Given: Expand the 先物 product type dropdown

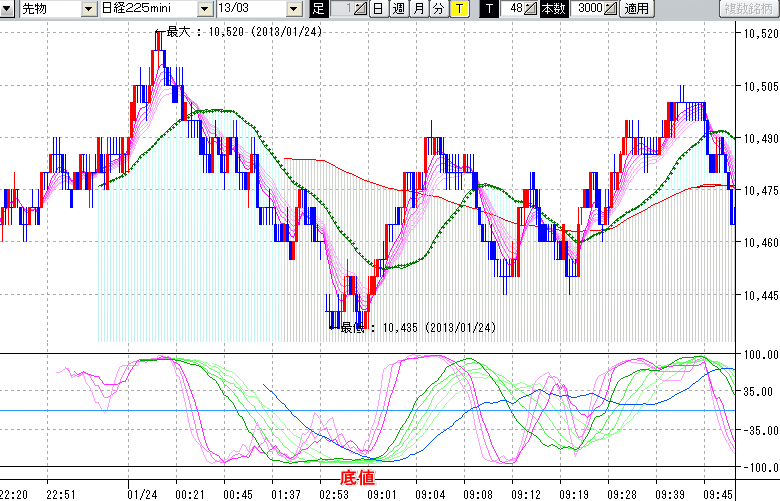Looking at the screenshot, I should (89, 9).
